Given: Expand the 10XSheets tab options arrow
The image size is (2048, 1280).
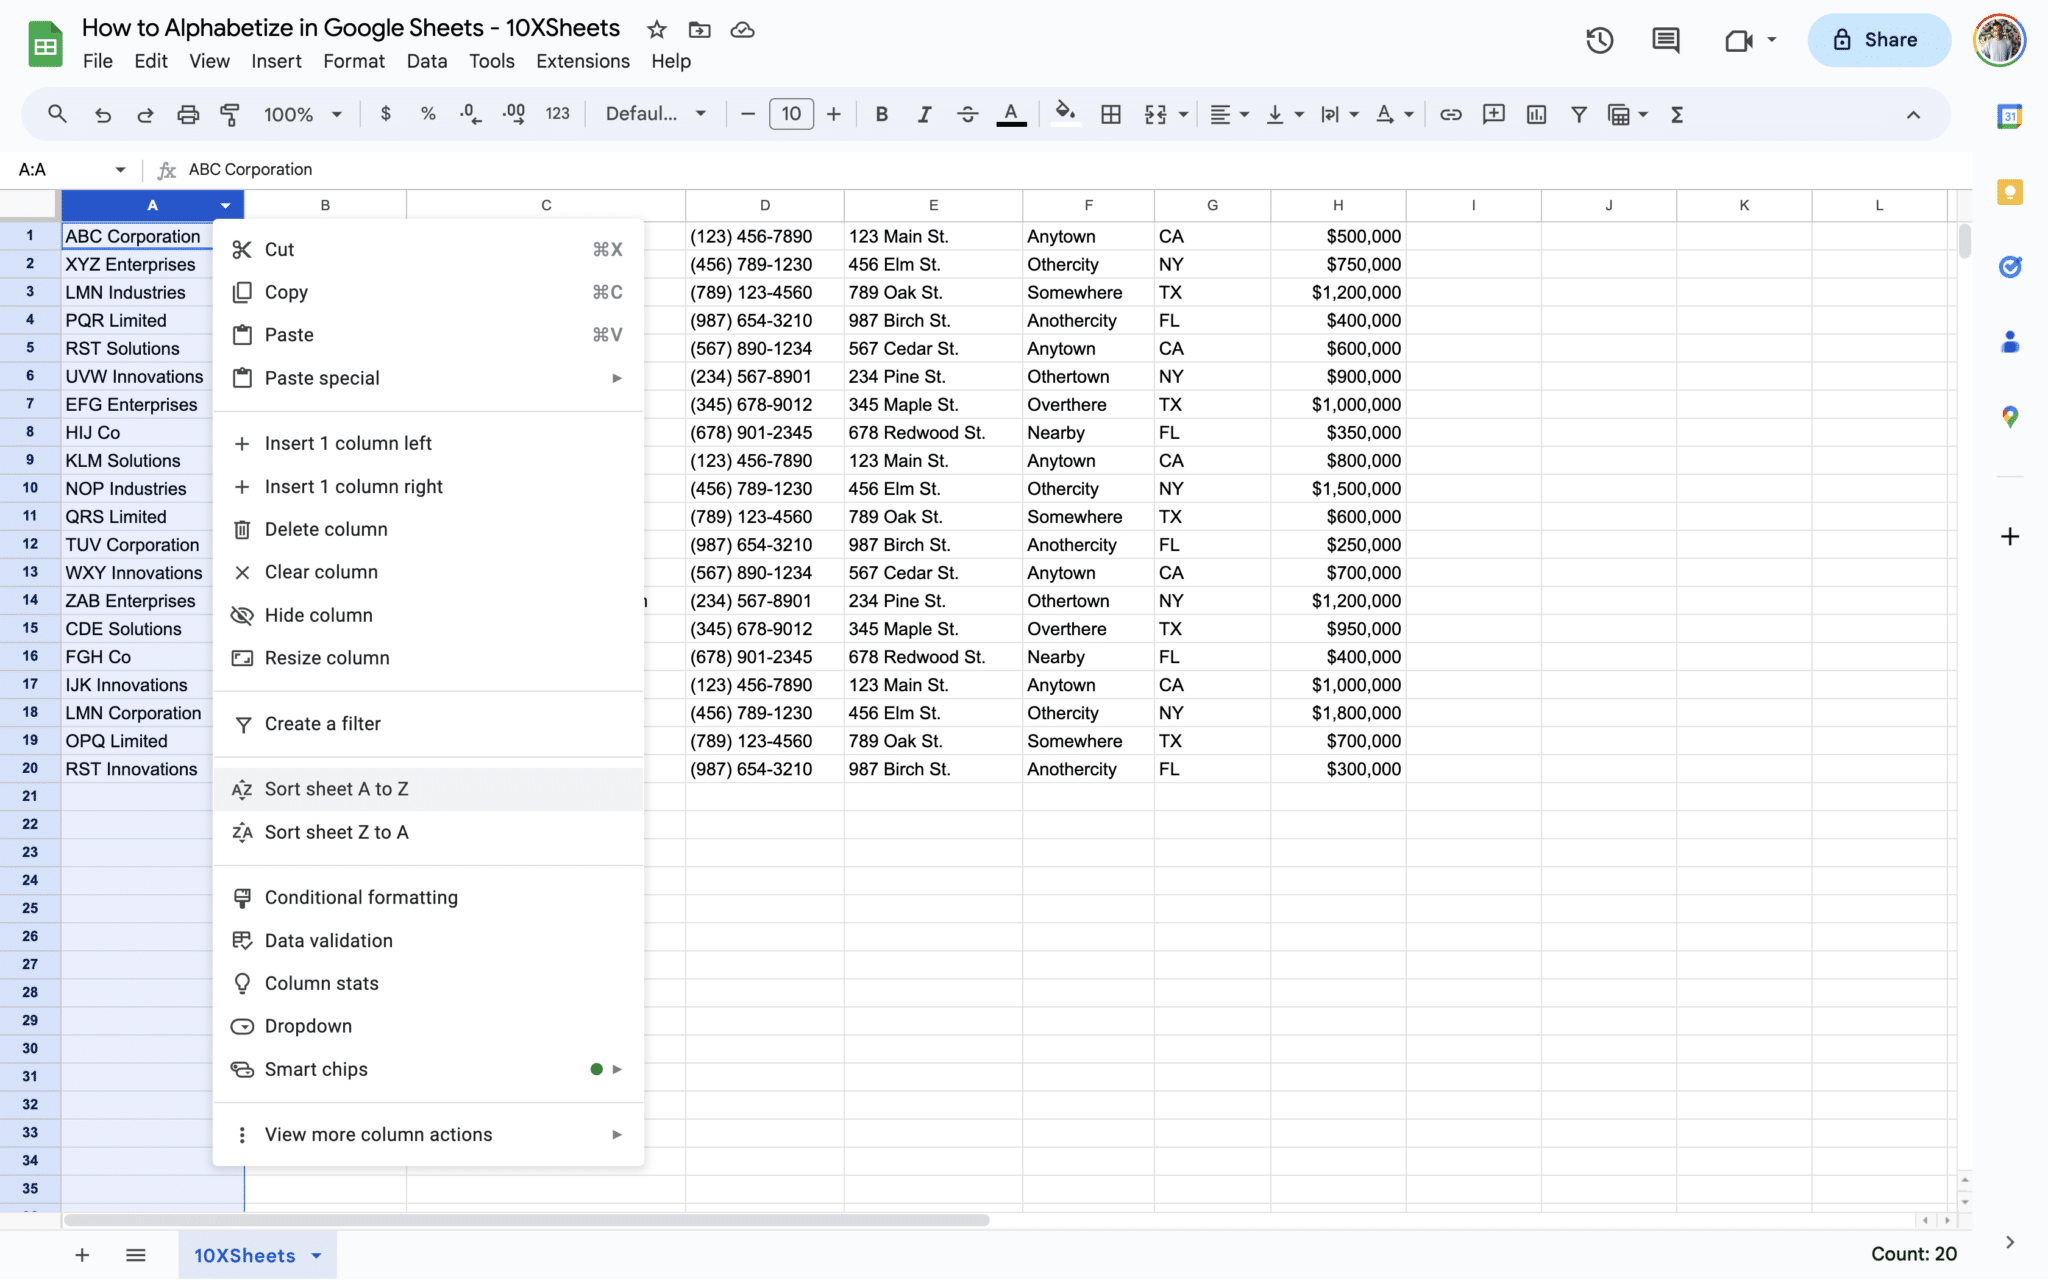Looking at the screenshot, I should 317,1255.
